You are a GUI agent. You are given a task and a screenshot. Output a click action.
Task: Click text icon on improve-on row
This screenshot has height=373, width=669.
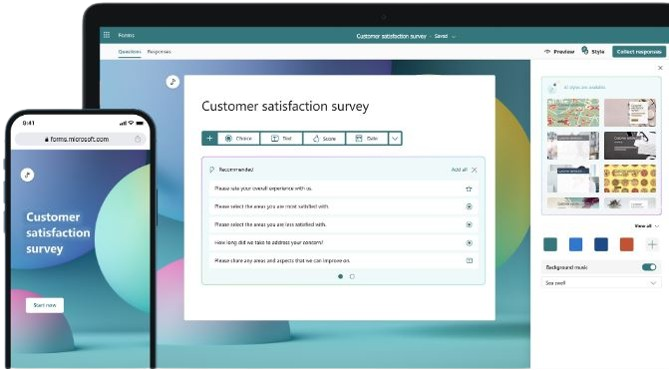coord(469,260)
